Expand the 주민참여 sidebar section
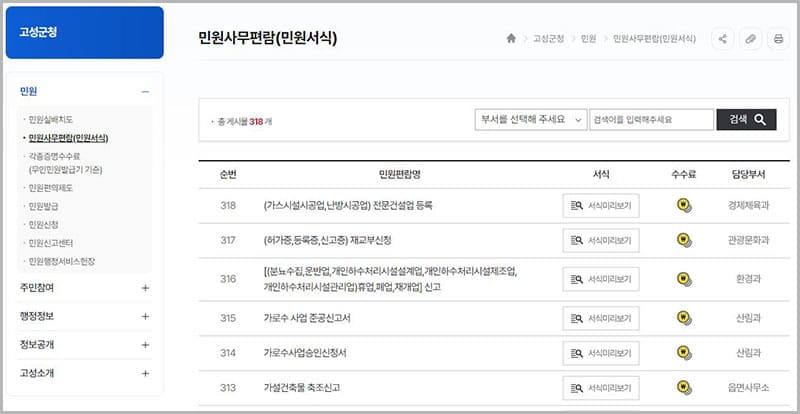Image resolution: width=800 pixels, height=414 pixels. pos(145,288)
